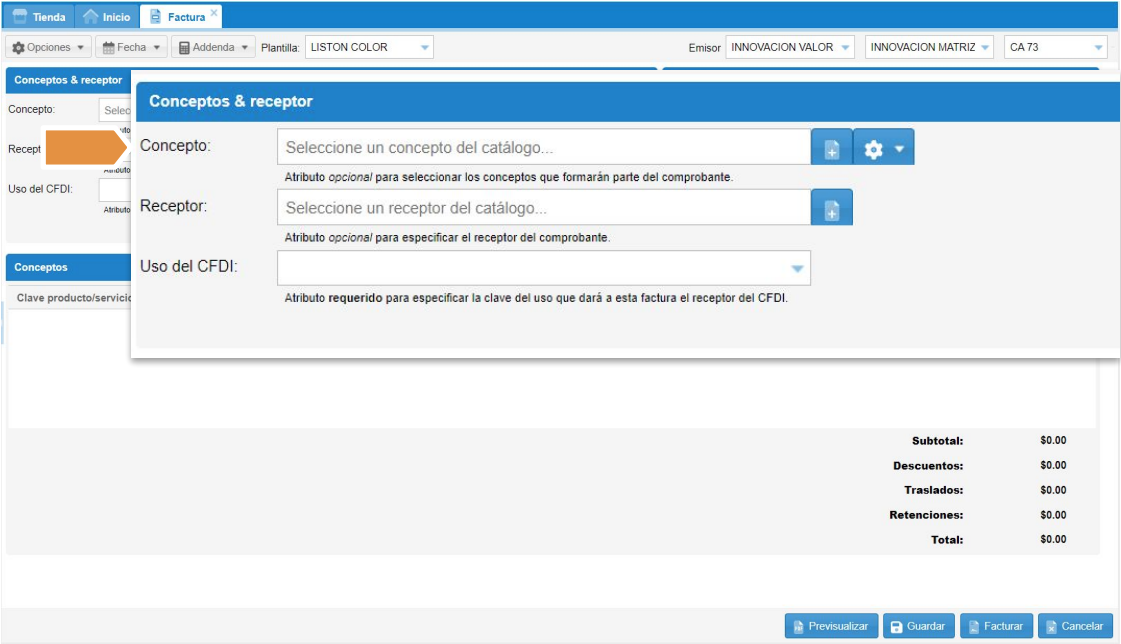Click the Receptor catalog search field
Screen dimensions: 1121x644
coord(543,209)
